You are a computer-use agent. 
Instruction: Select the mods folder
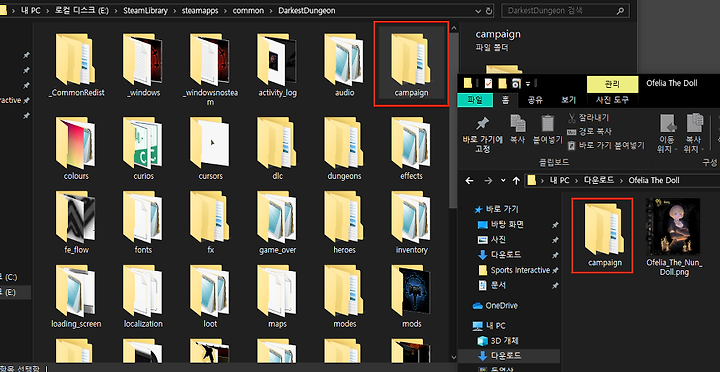pyautogui.click(x=411, y=296)
